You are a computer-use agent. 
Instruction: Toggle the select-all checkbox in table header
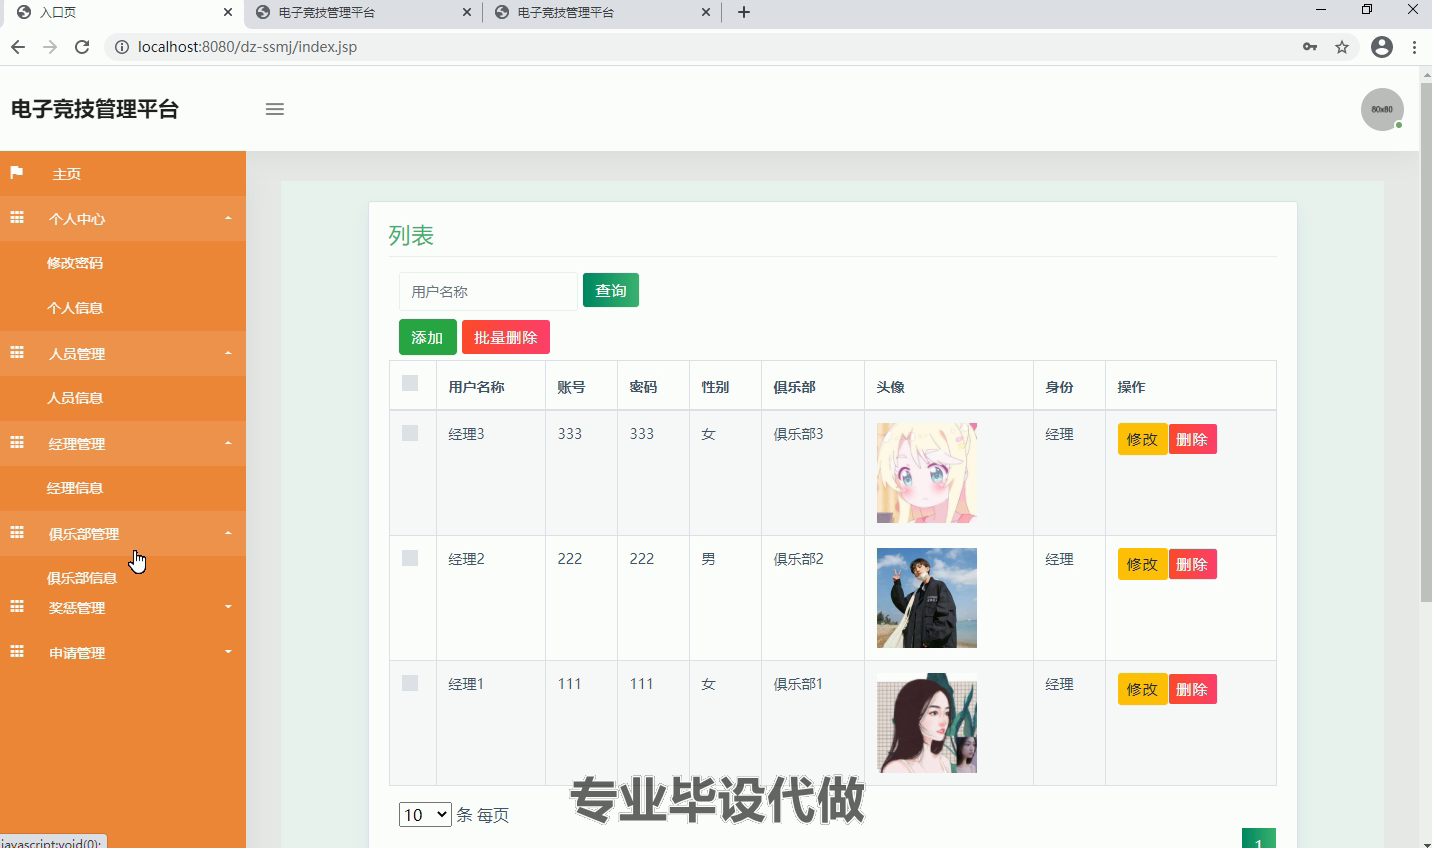[x=410, y=383]
